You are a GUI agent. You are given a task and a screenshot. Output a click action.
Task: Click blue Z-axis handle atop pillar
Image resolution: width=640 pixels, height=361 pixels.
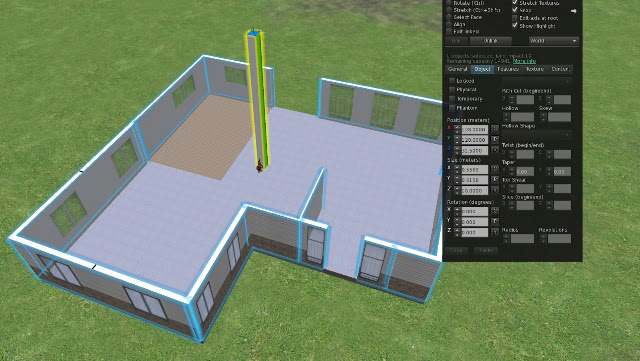click(253, 32)
